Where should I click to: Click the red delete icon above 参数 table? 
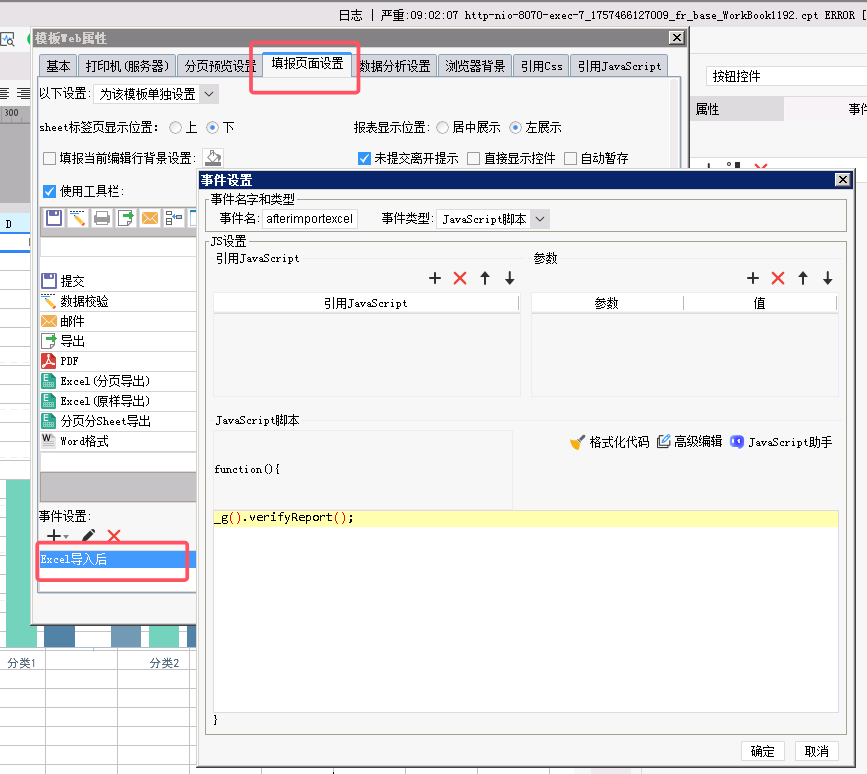pos(778,278)
